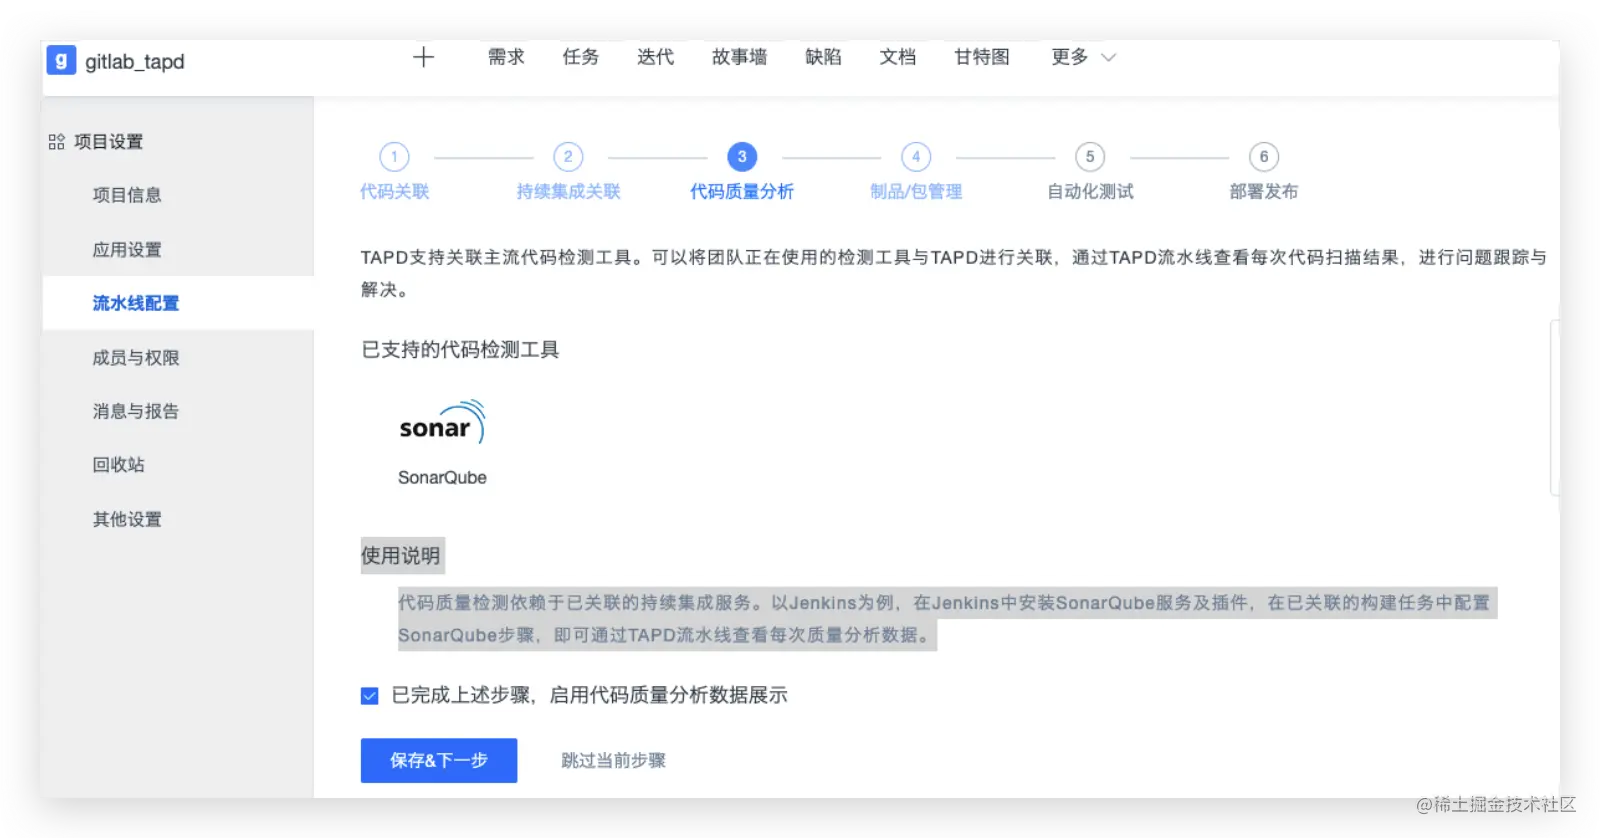The image size is (1600, 838).
Task: Expand the 更多 dropdown menu
Action: click(1083, 57)
